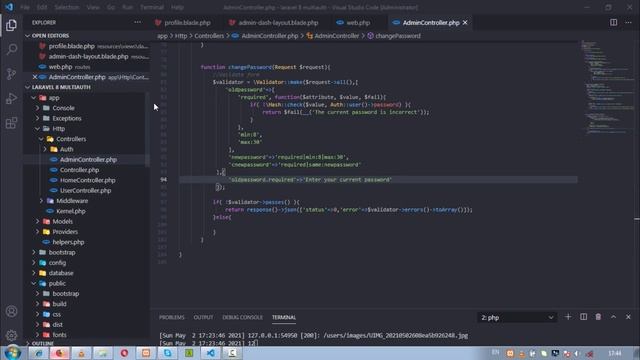The height and width of the screenshot is (360, 640).
Task: Split the terminal panel
Action: pyautogui.click(x=583, y=317)
